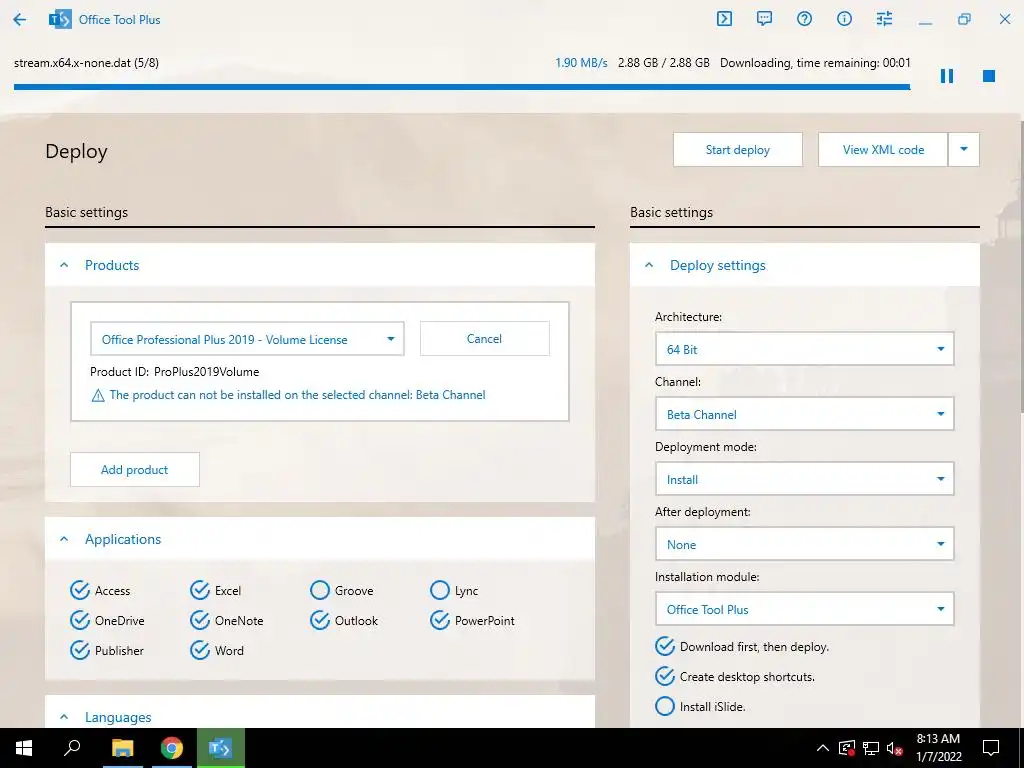
Task: Click Add product button
Action: (135, 470)
